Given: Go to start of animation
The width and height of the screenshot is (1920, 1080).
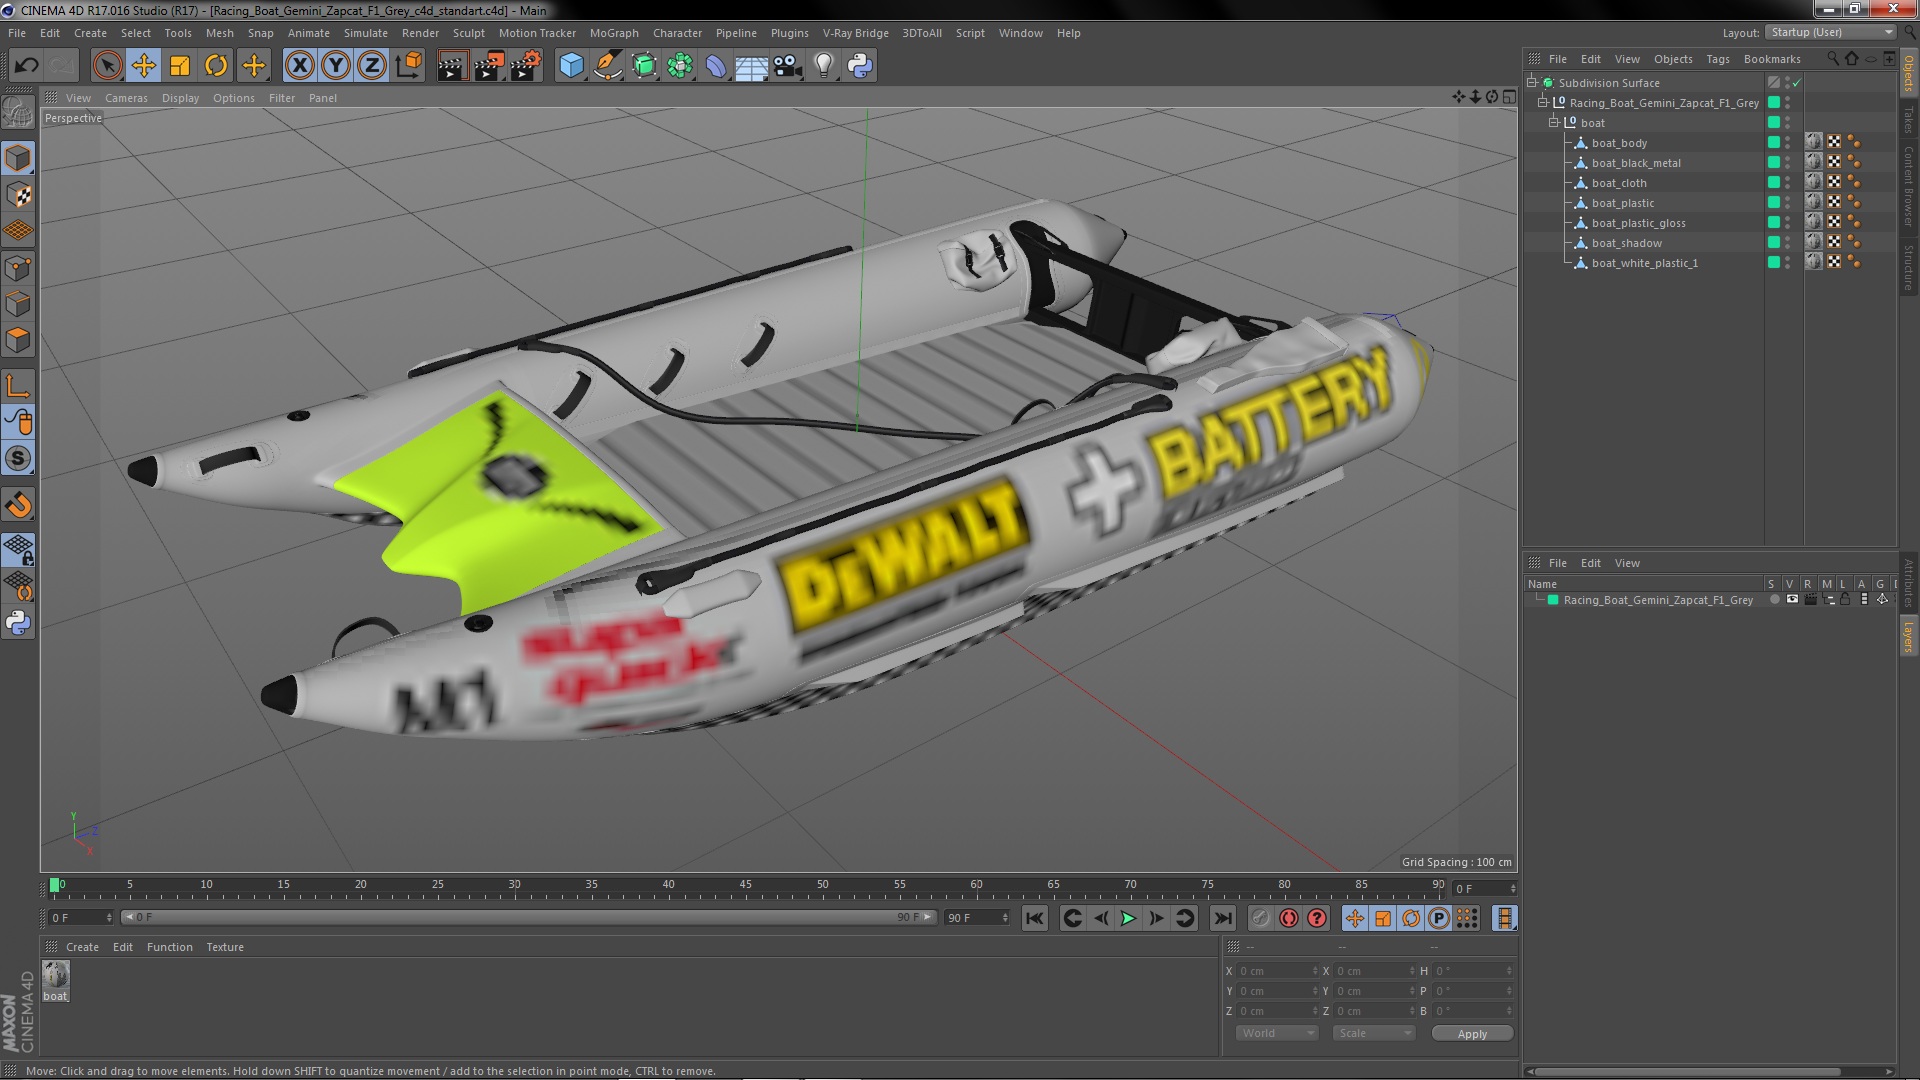Looking at the screenshot, I should pyautogui.click(x=1035, y=918).
